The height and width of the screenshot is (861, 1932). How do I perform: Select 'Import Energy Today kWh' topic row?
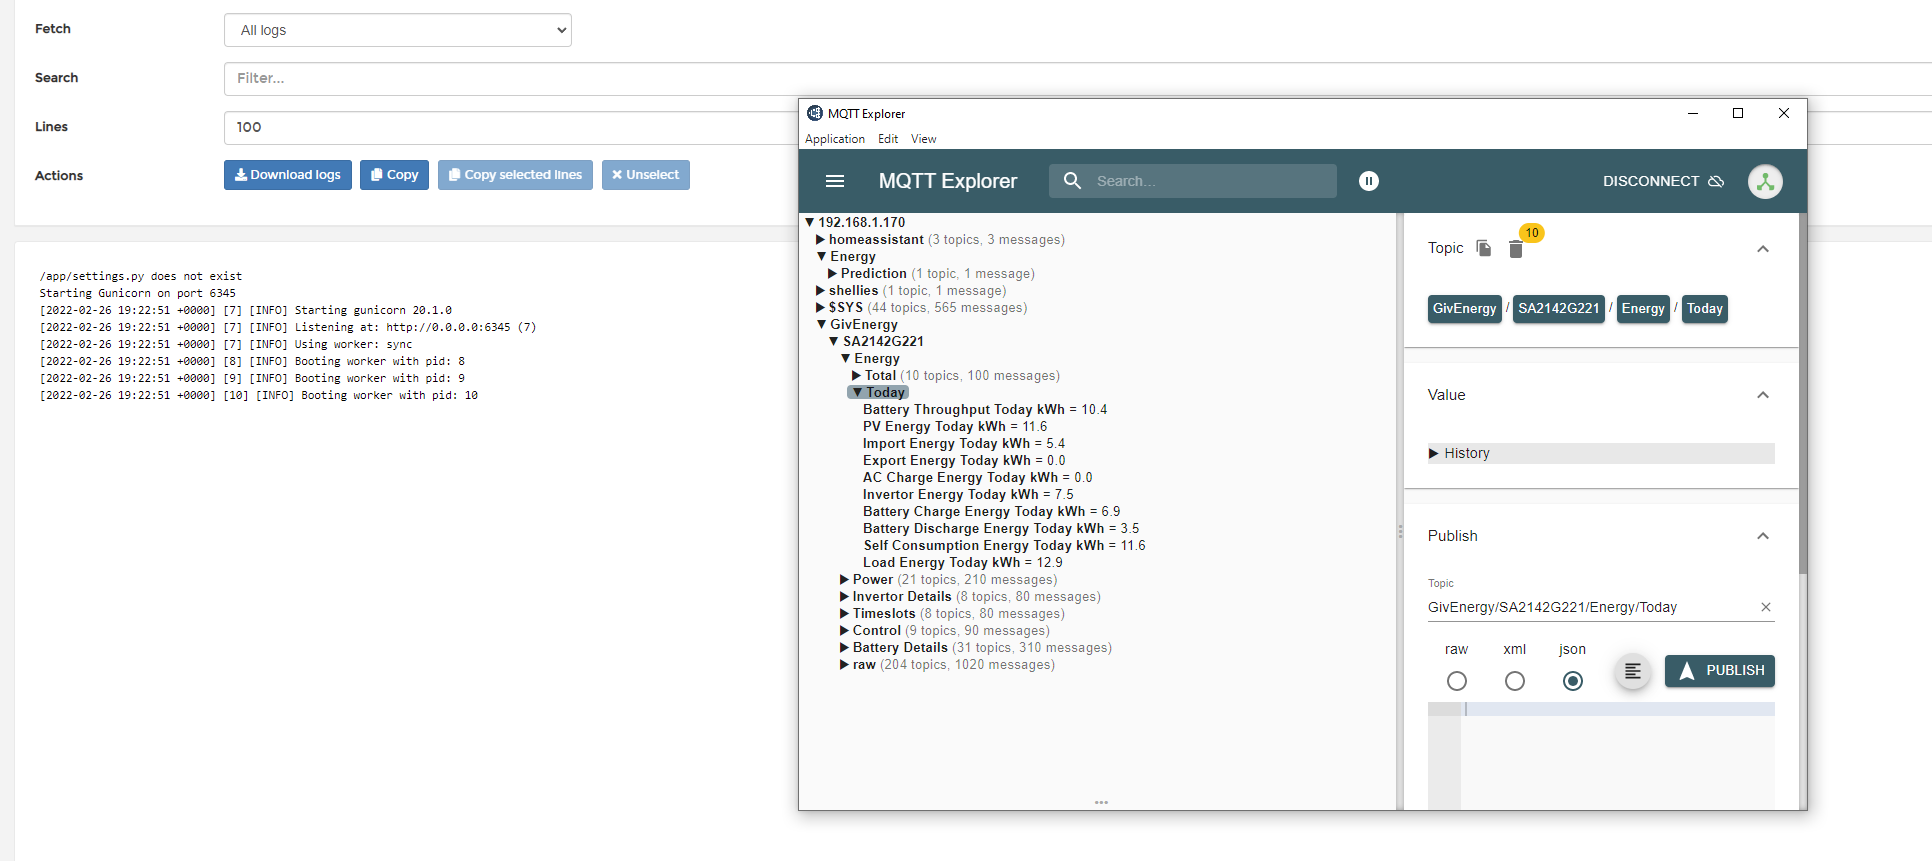[x=964, y=444]
